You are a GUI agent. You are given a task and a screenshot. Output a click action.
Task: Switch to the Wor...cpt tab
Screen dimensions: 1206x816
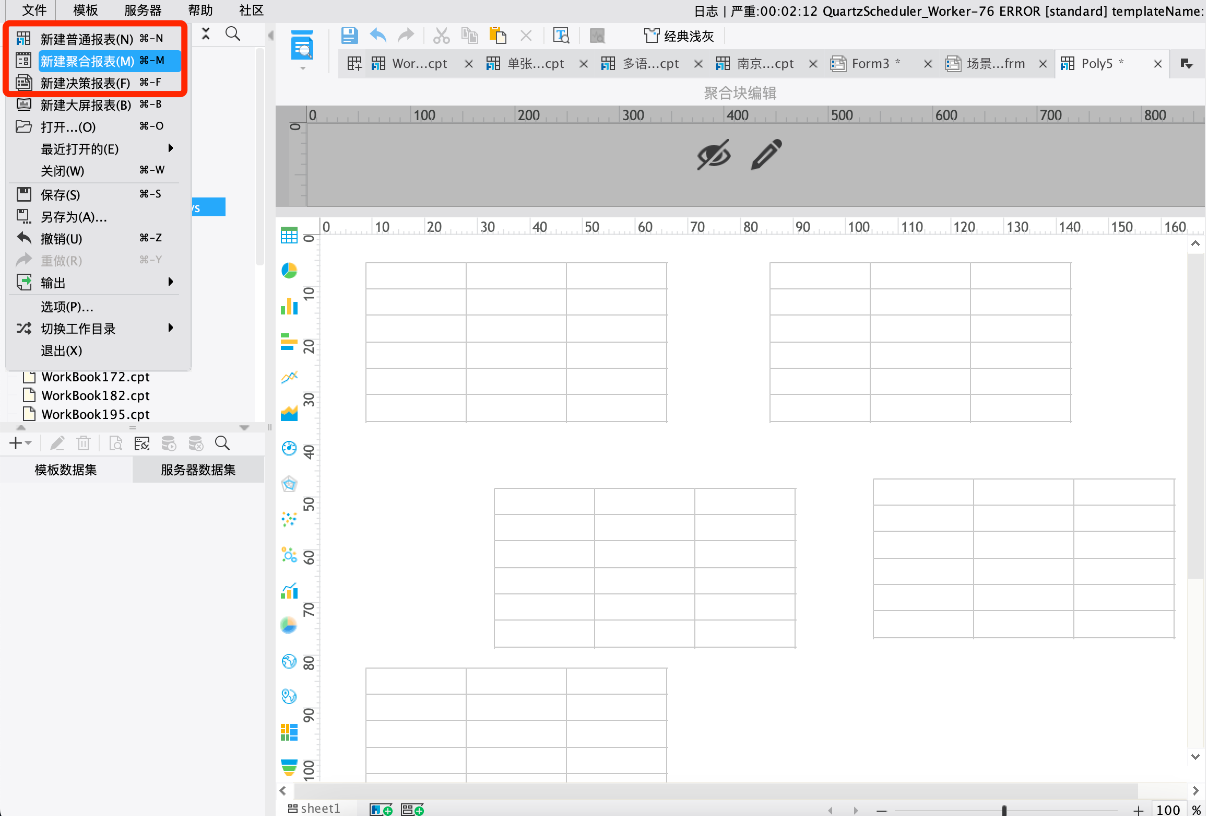(x=419, y=63)
